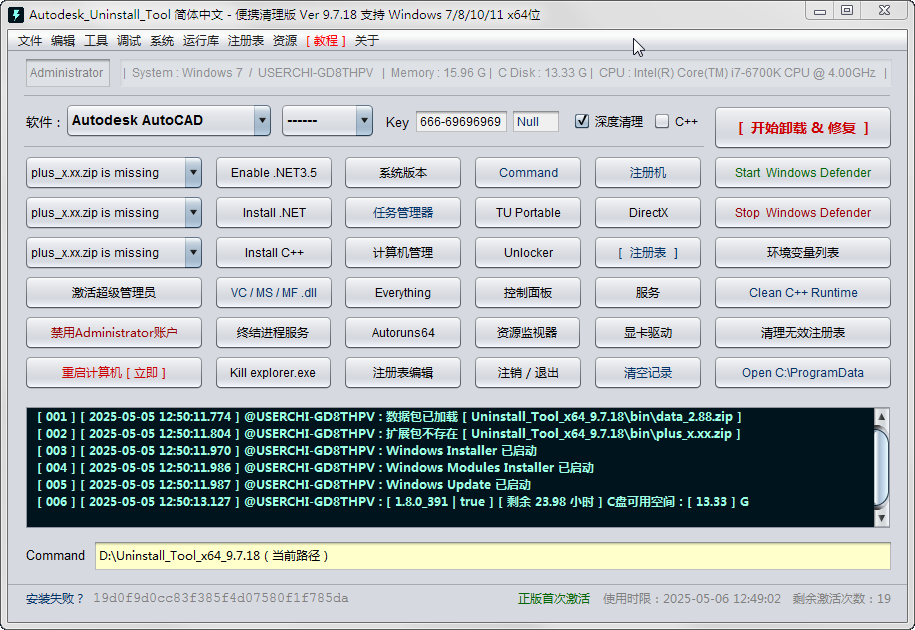Viewport: 915px width, 630px height.
Task: Open the dashed version dropdown
Action: [x=364, y=121]
